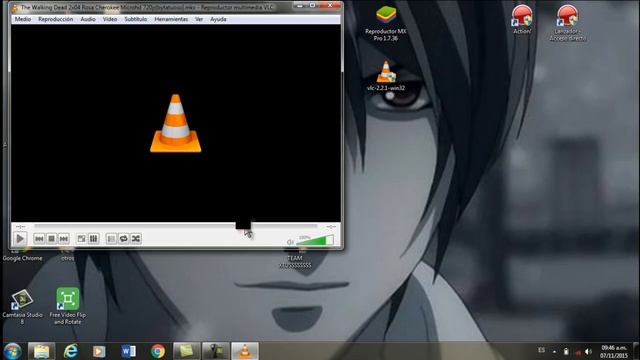Viewport: 640px width, 360px height.
Task: Click the VLC window title bar icon
Action: [15, 8]
